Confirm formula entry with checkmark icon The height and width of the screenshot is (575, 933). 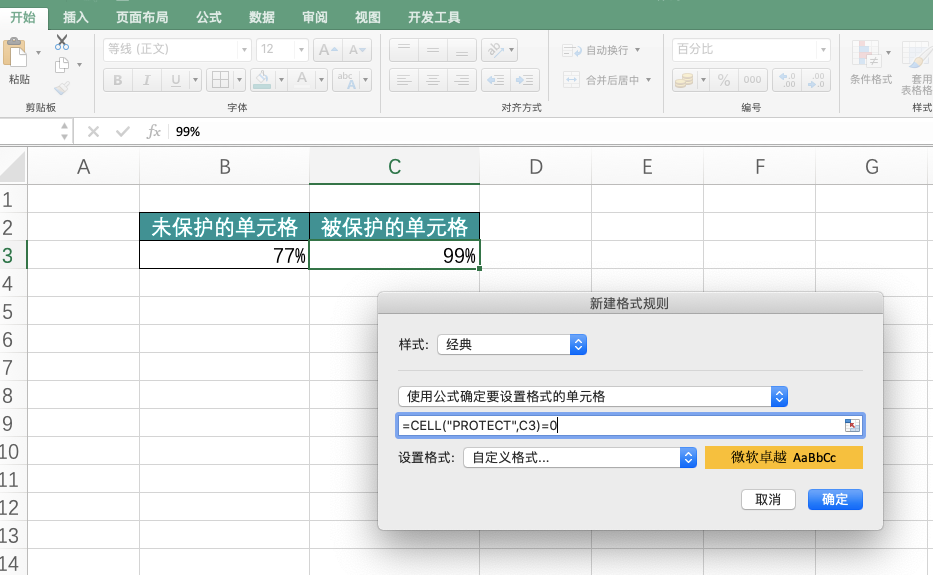pyautogui.click(x=123, y=131)
